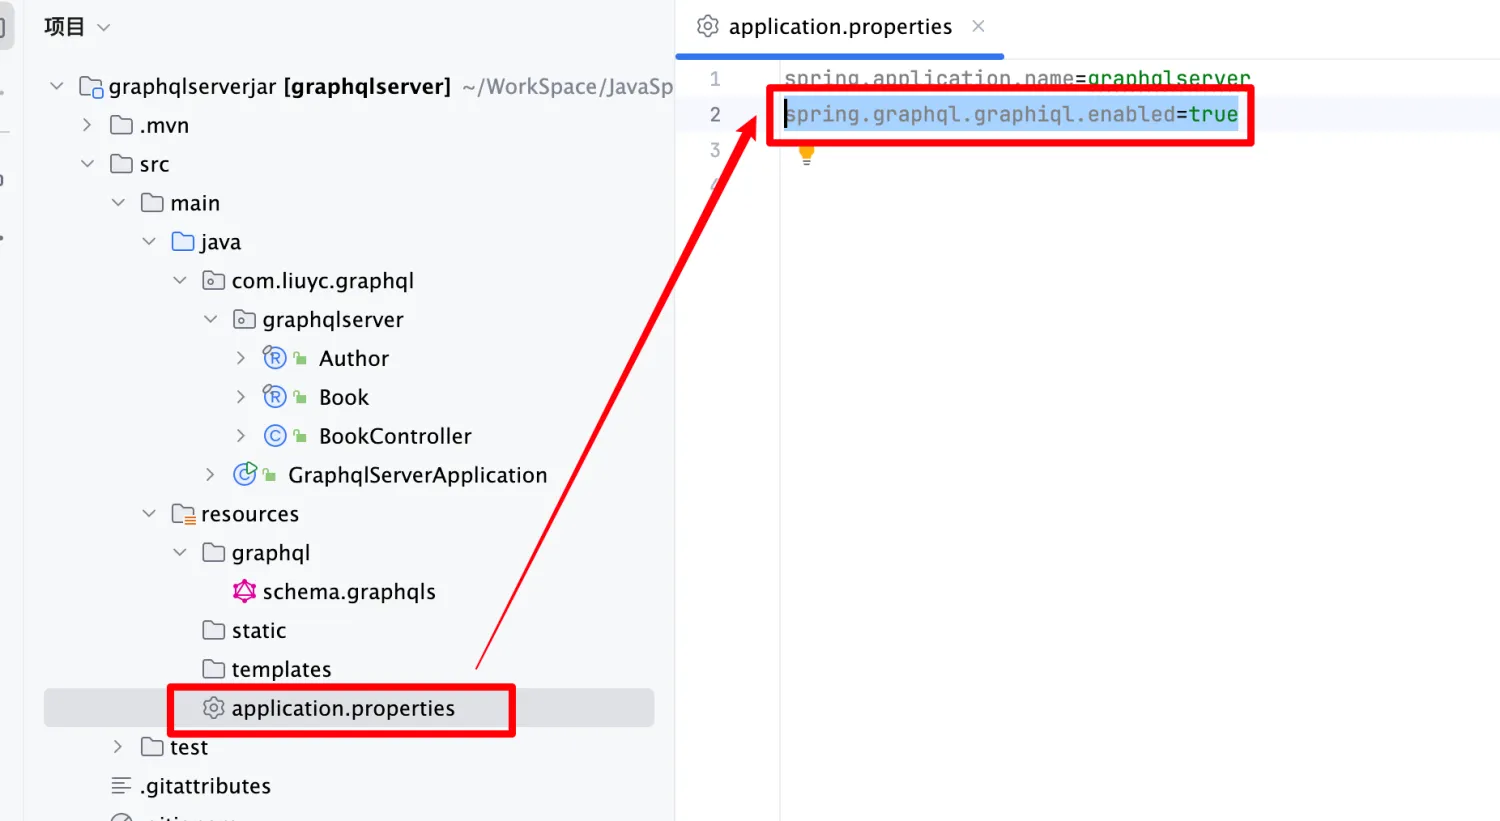Viewport: 1500px width, 821px height.
Task: Expand the test folder
Action: click(x=118, y=747)
